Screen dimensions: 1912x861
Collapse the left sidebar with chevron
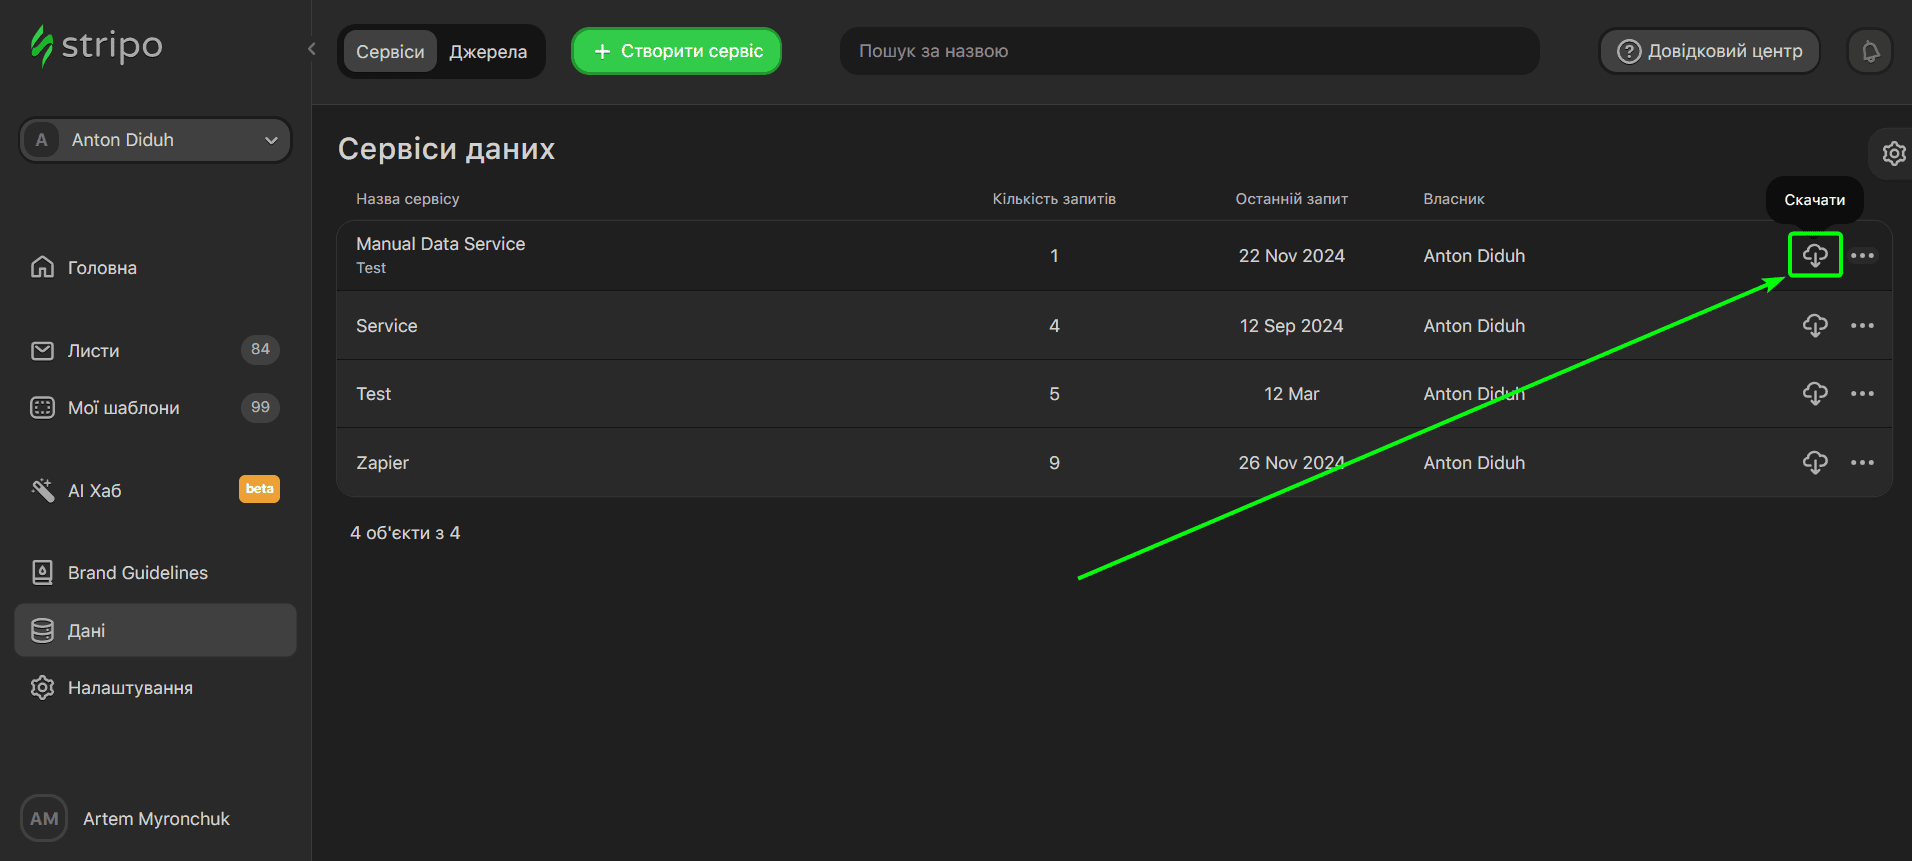click(312, 49)
